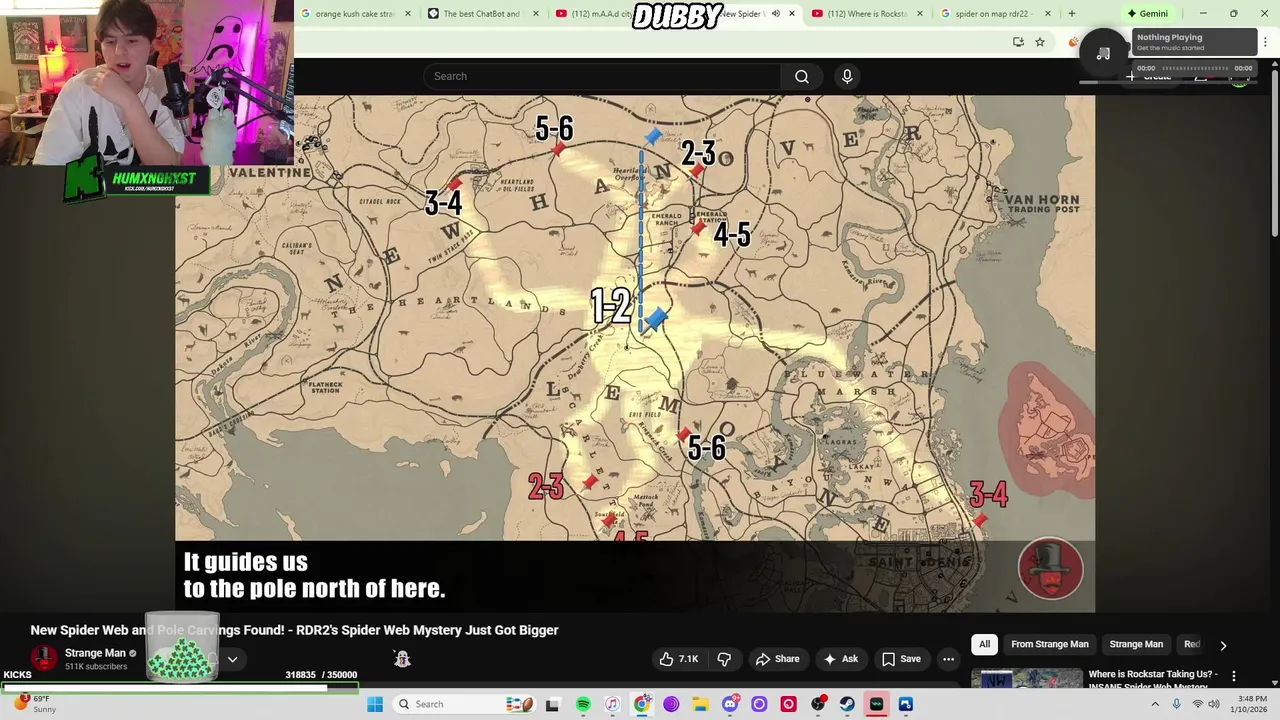Close the 'orange kush cake' tab

(x=407, y=14)
